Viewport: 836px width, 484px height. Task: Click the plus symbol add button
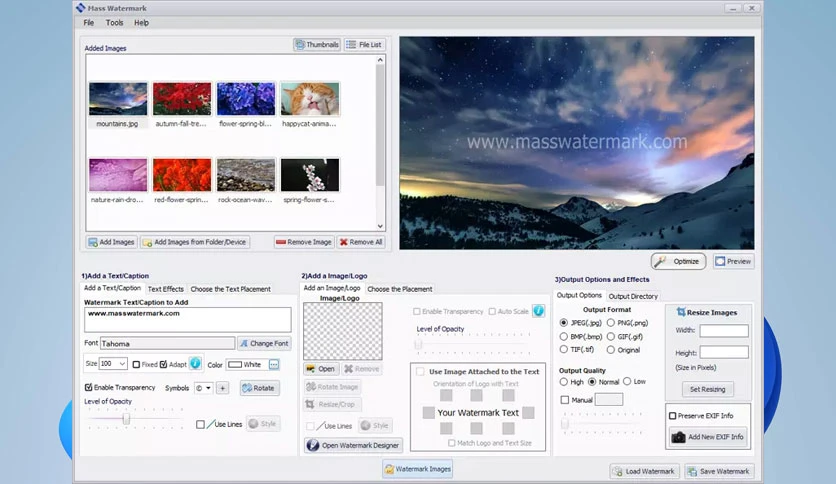click(222, 388)
